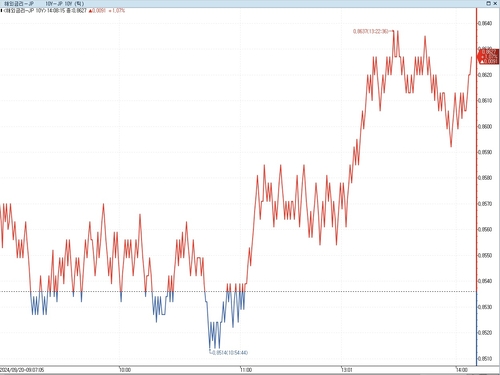500x375 pixels.
Task: Click the 11:00 time axis label
Action: (x=246, y=370)
